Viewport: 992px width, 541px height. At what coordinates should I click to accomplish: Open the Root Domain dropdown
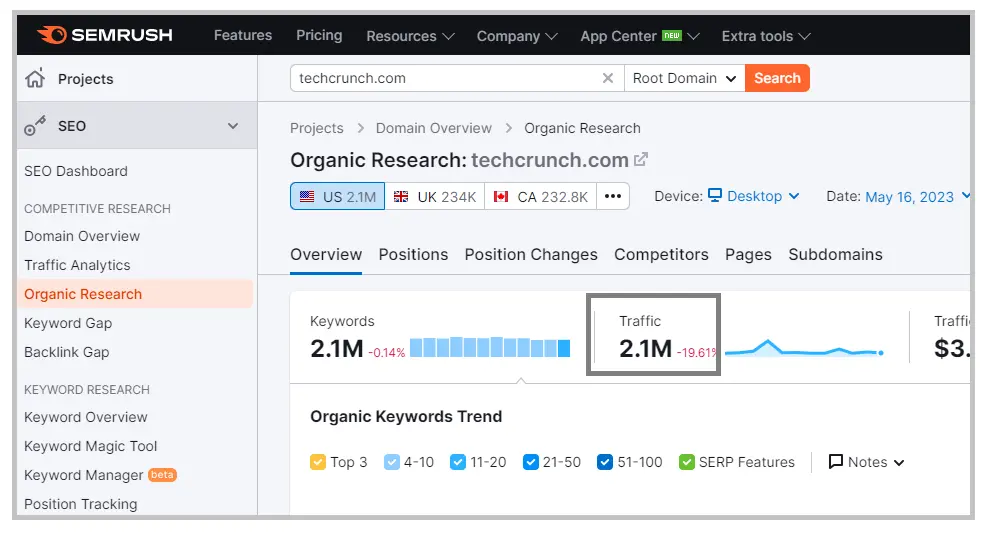pyautogui.click(x=685, y=78)
